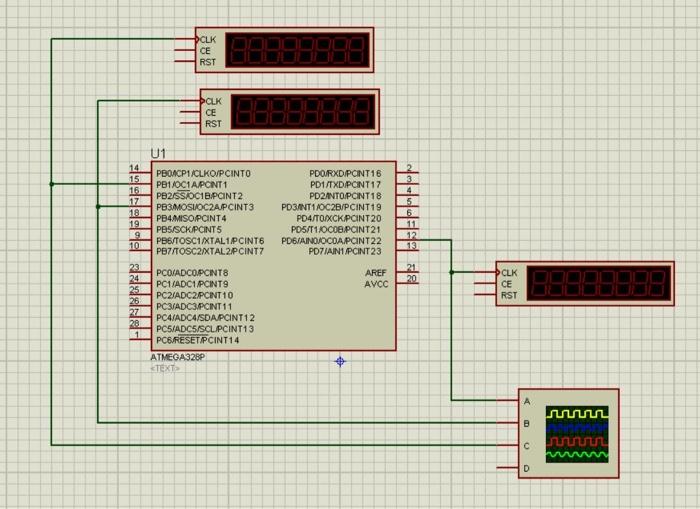Click pin number 21 beside AREF
Screen dimensions: 700x509
[x=412, y=267]
